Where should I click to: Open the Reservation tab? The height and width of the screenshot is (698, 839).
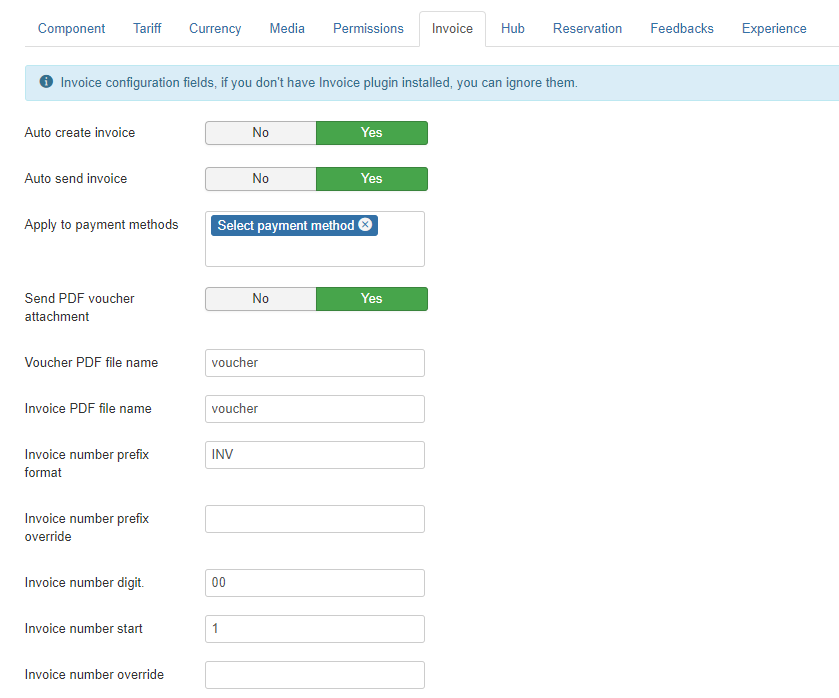tap(587, 29)
